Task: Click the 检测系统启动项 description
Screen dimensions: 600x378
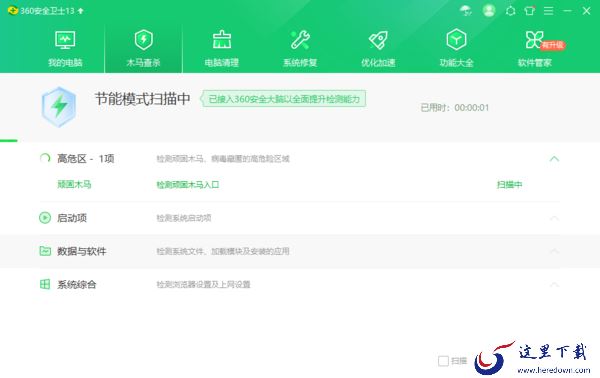Action: pyautogui.click(x=184, y=218)
